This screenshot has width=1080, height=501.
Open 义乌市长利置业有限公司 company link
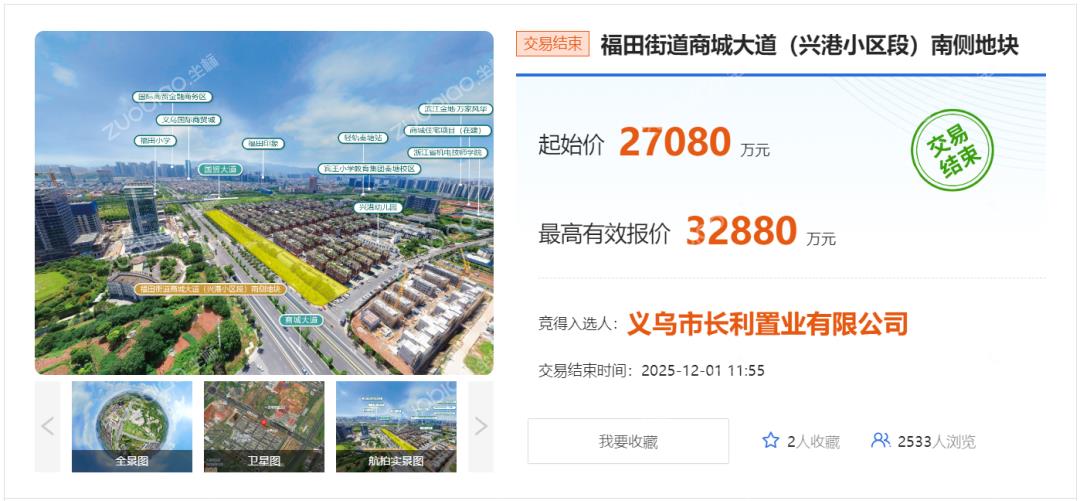click(x=767, y=323)
